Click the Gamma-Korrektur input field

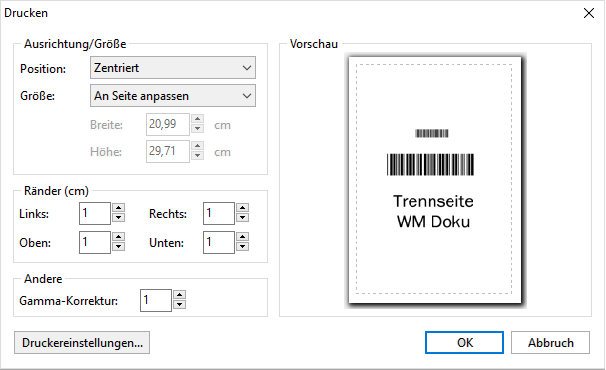coord(156,300)
